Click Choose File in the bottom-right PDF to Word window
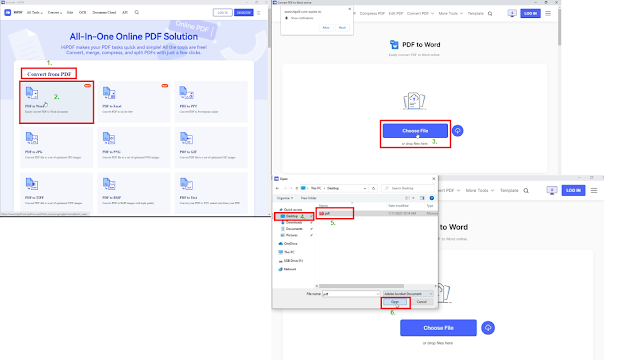640x360 pixels. [438, 328]
